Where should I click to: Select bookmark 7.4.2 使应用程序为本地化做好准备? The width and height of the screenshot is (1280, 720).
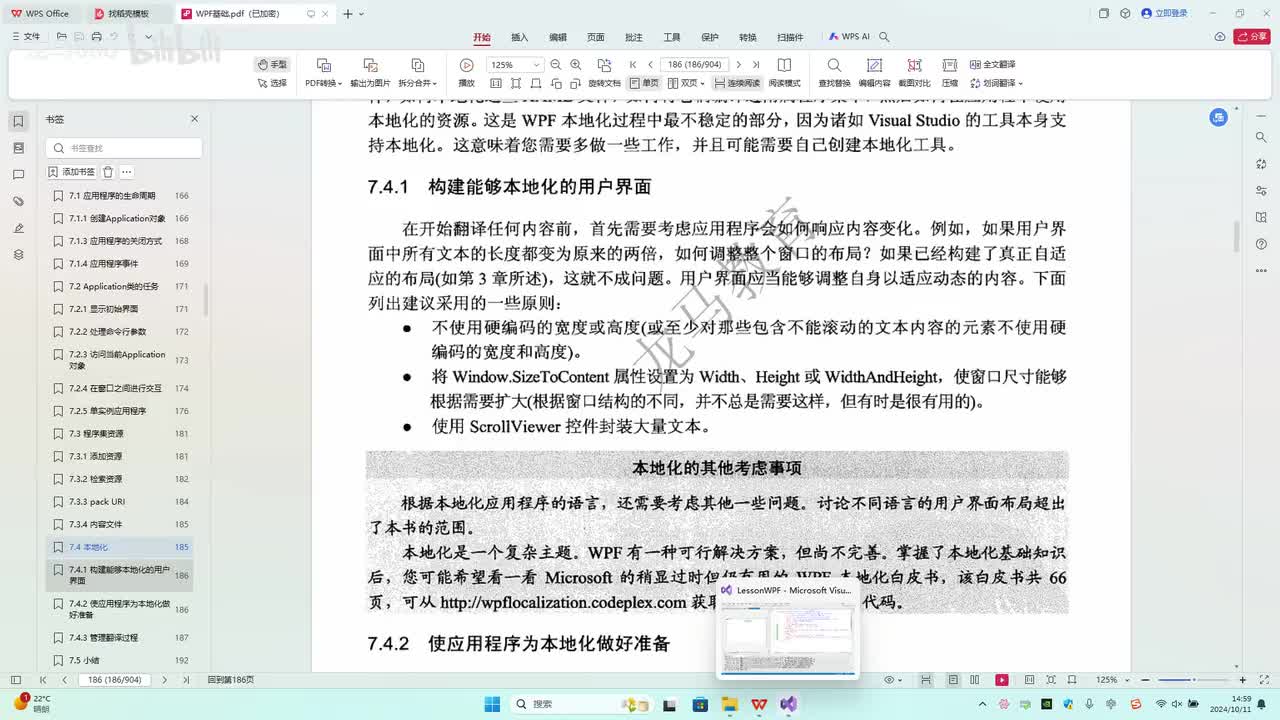[120, 609]
